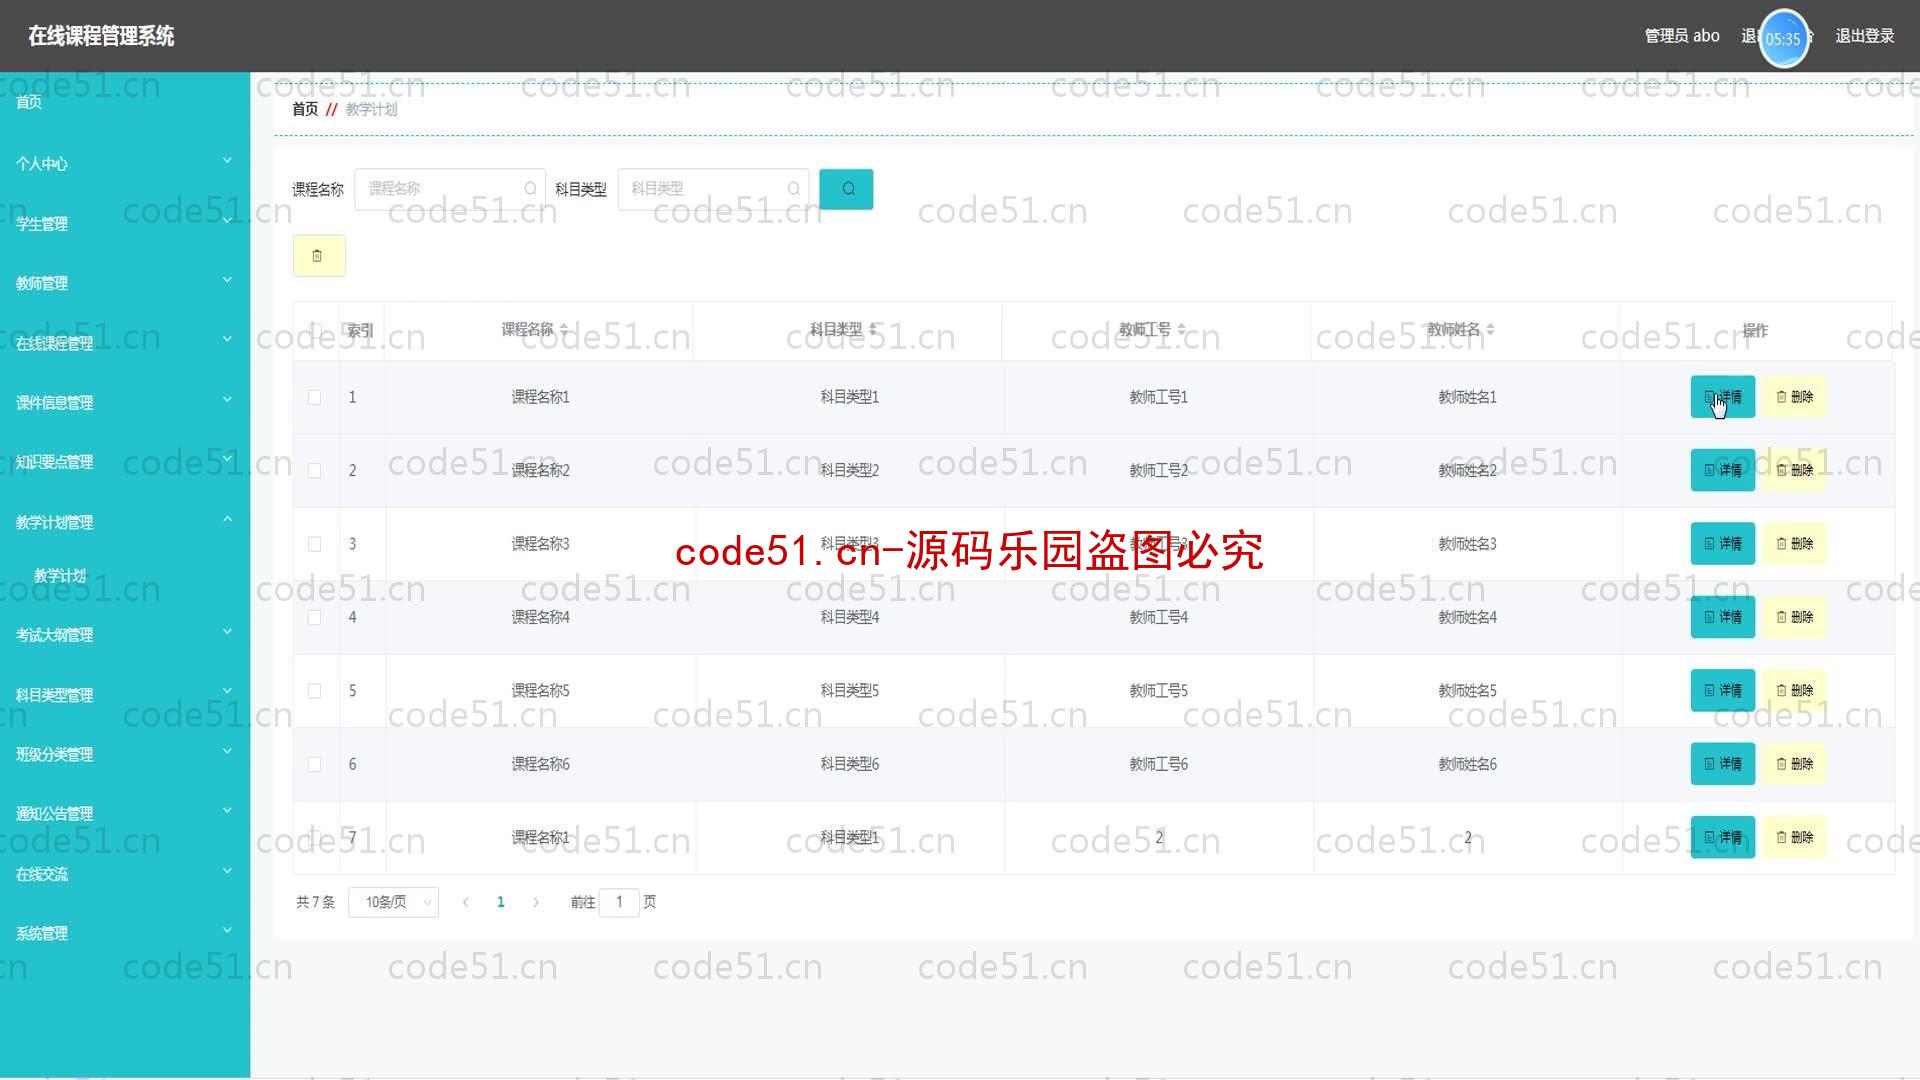Delete row 课程名称6
Image resolution: width=1920 pixels, height=1080 pixels.
click(x=1794, y=764)
